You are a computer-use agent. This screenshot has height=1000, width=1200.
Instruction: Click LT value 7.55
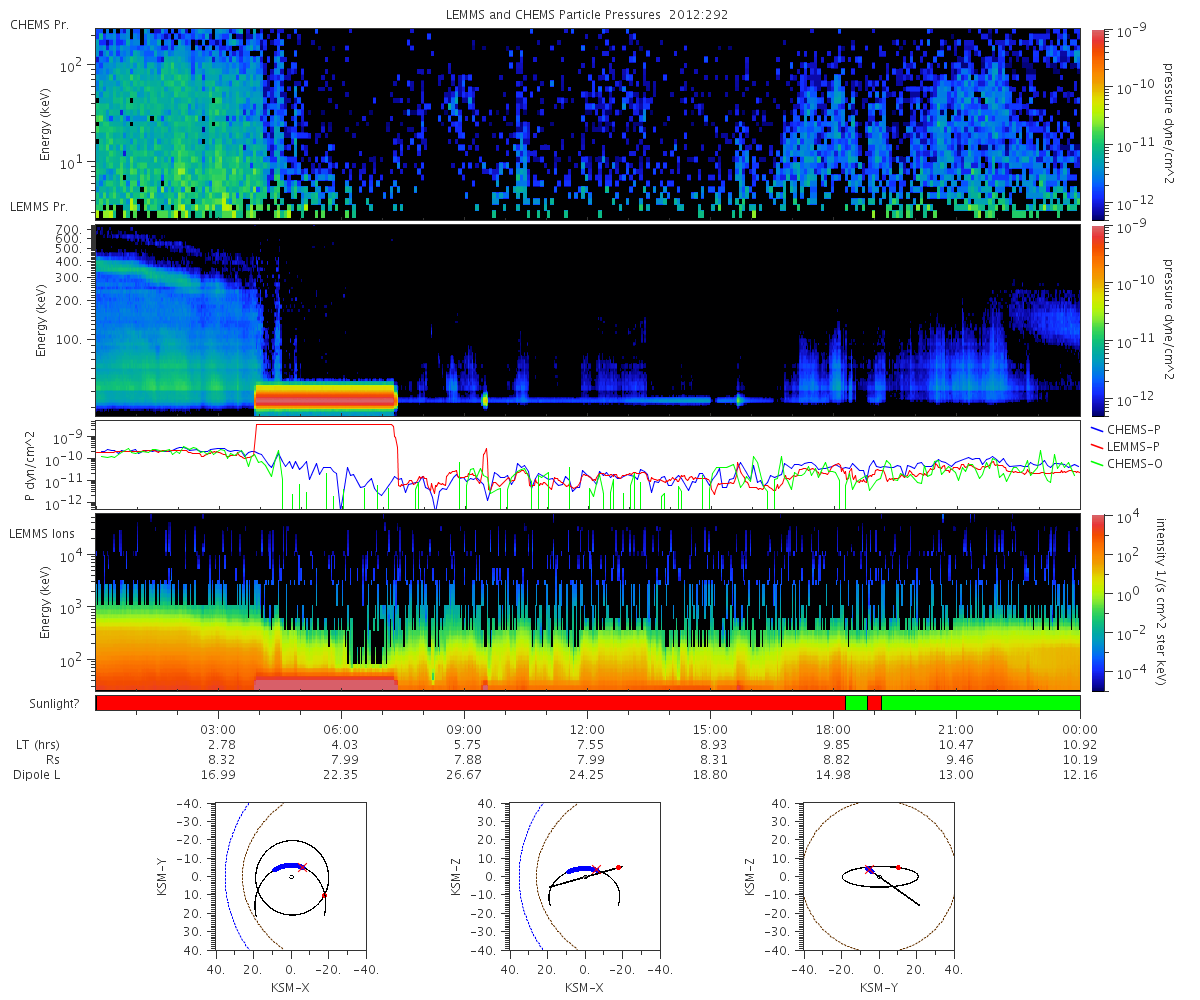[x=591, y=745]
